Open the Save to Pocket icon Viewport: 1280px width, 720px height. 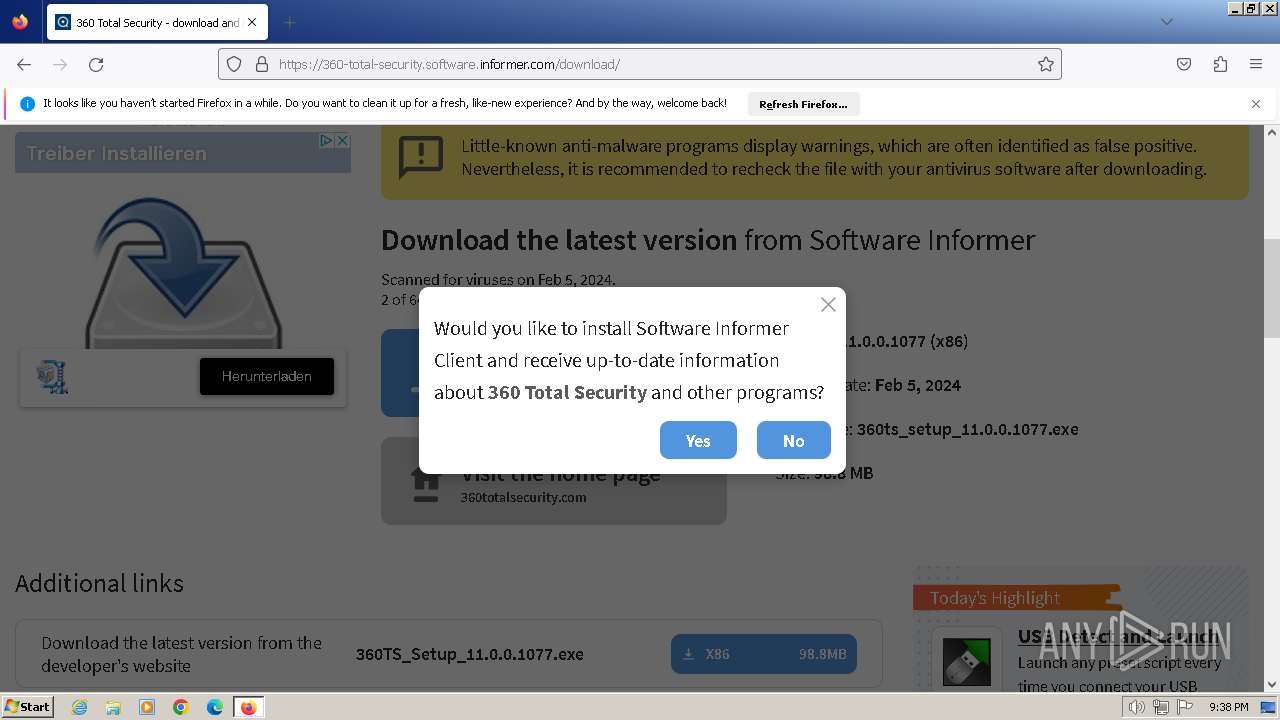[x=1184, y=64]
